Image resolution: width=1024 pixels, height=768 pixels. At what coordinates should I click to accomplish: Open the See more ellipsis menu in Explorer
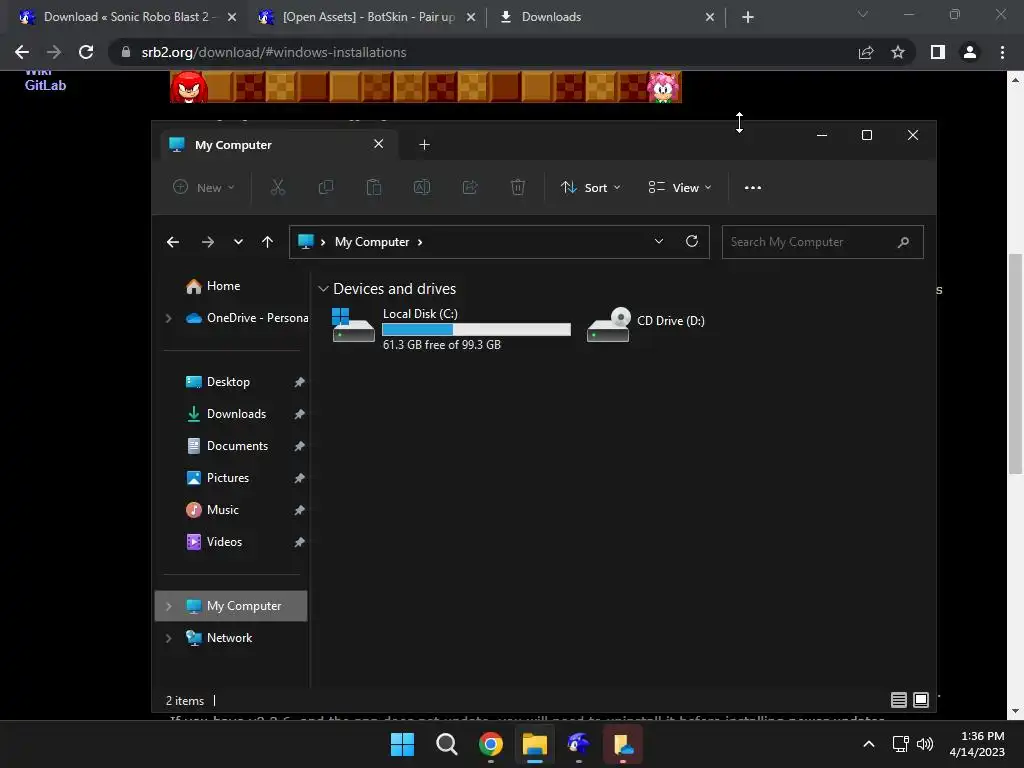tap(752, 187)
